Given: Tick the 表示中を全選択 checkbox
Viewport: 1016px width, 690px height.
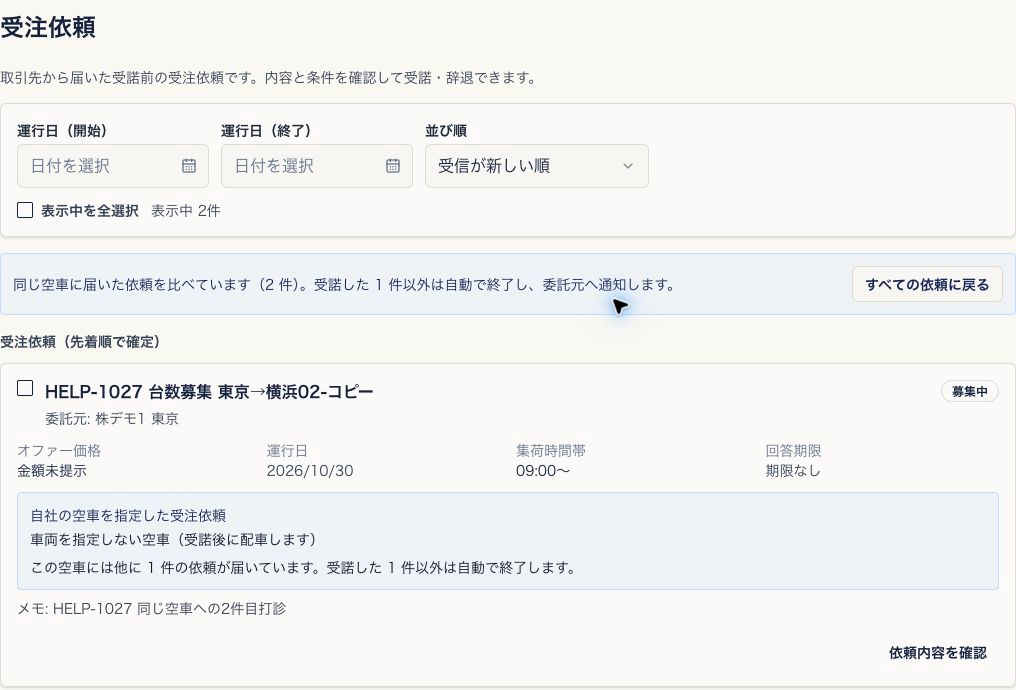Looking at the screenshot, I should [25, 210].
